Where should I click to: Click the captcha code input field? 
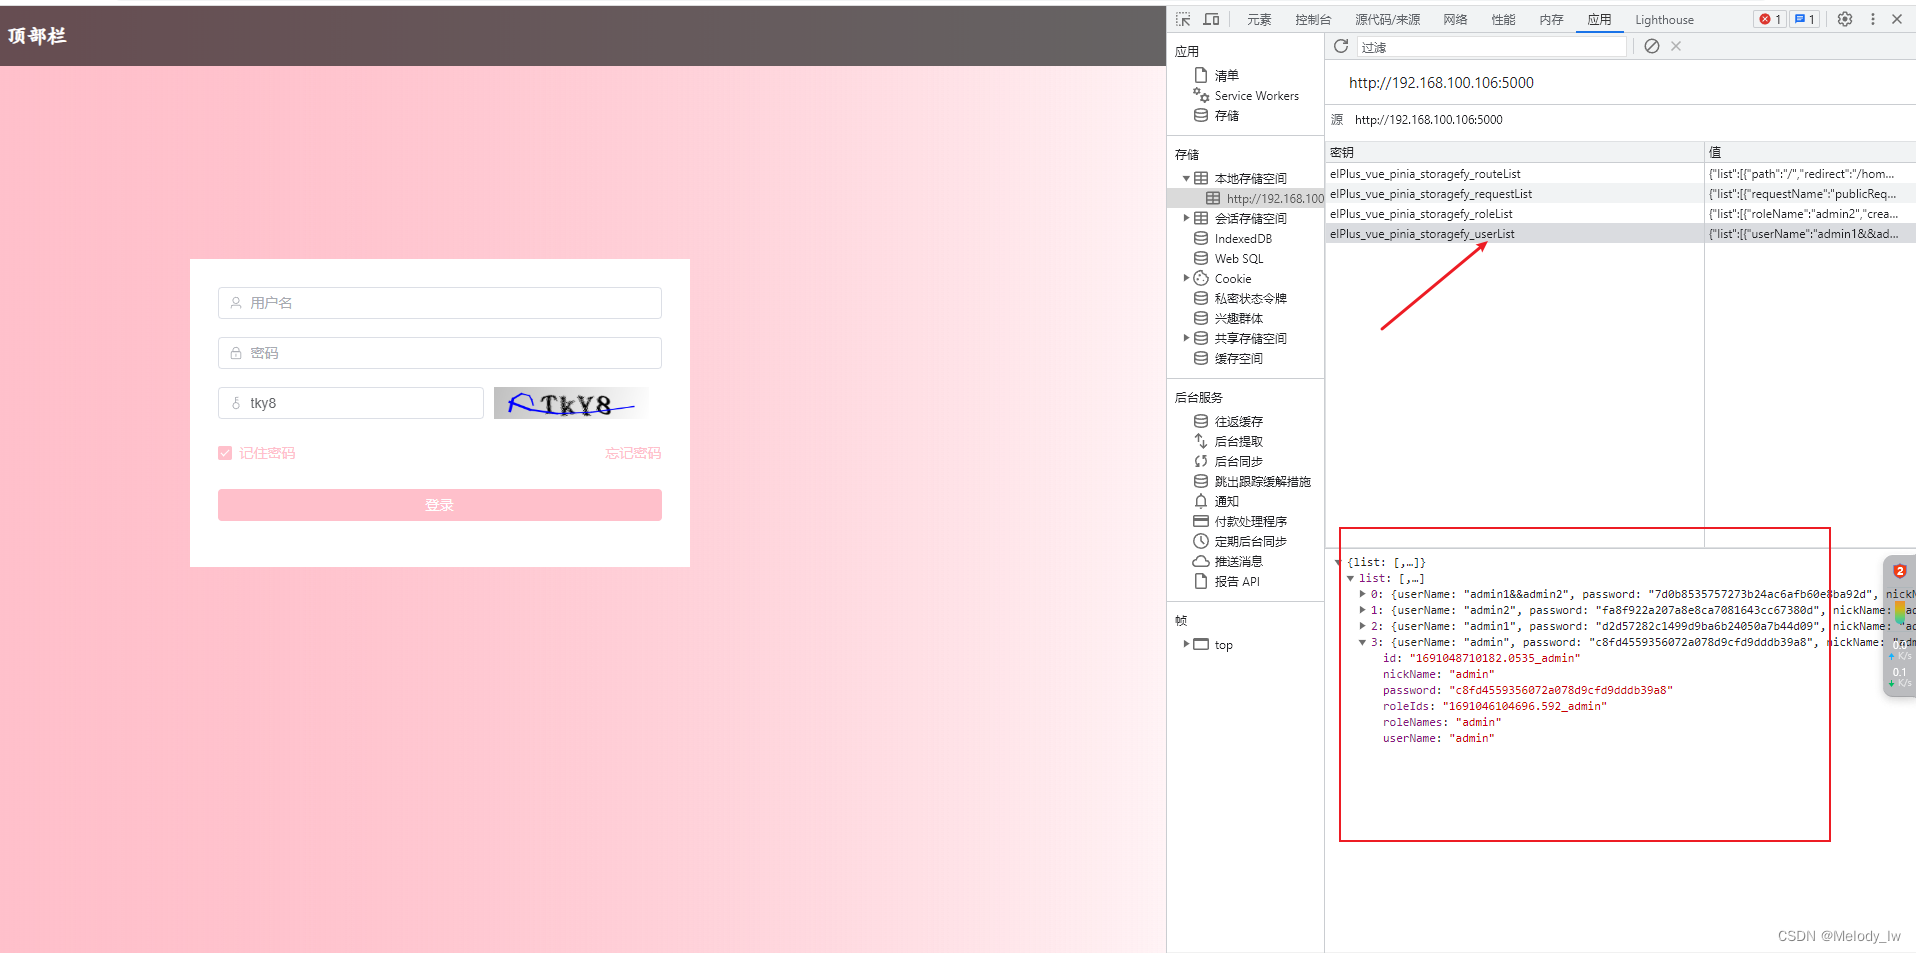[x=351, y=403]
